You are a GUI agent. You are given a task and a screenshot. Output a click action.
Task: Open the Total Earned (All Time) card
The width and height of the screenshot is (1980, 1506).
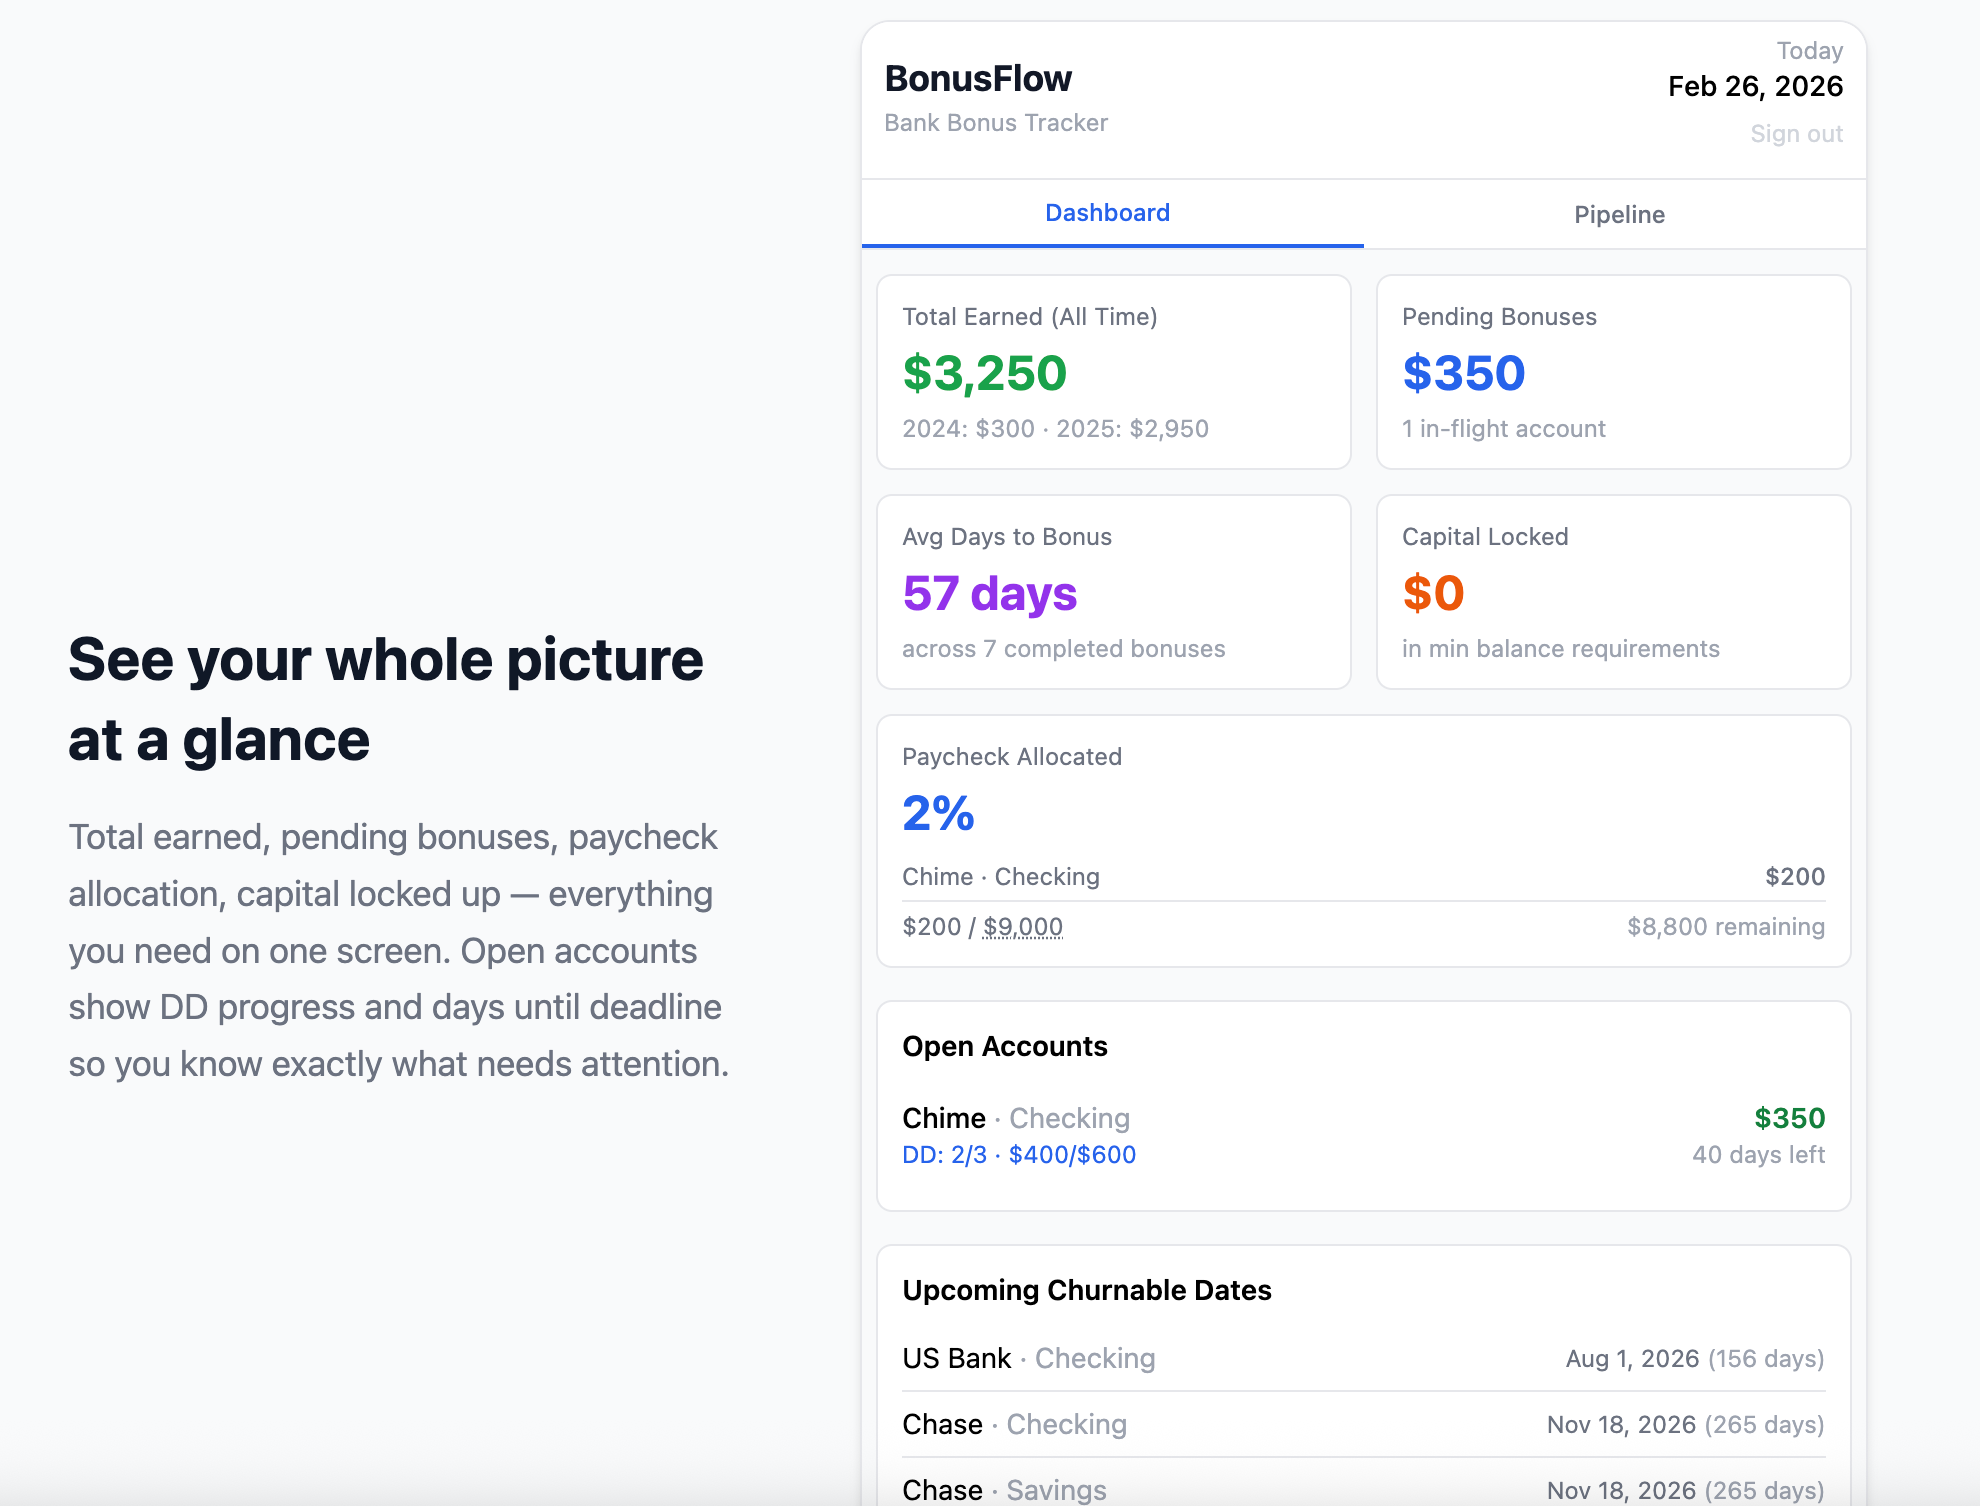[x=1113, y=372]
